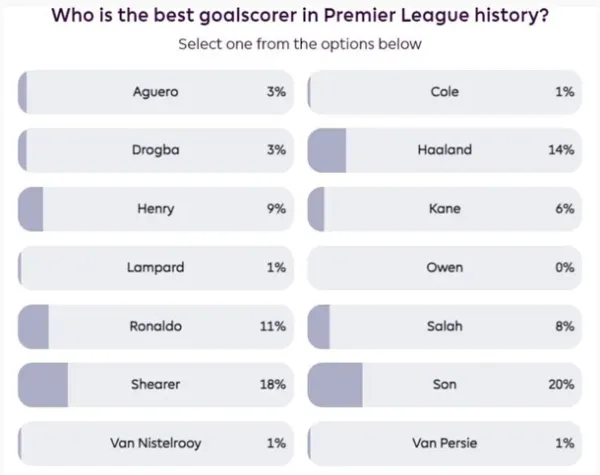This screenshot has height=475, width=600.
Task: Click the 14% figure beside Haaland
Action: 562,150
